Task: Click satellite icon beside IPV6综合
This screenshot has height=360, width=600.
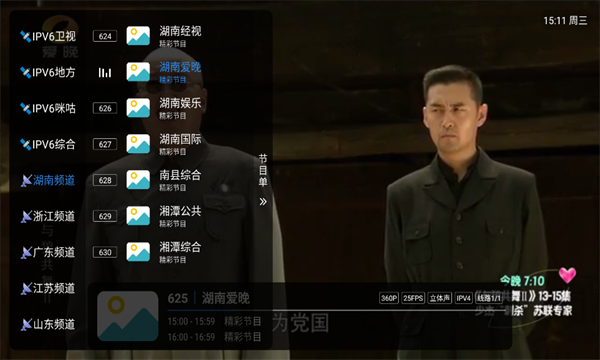Action: click(26, 145)
